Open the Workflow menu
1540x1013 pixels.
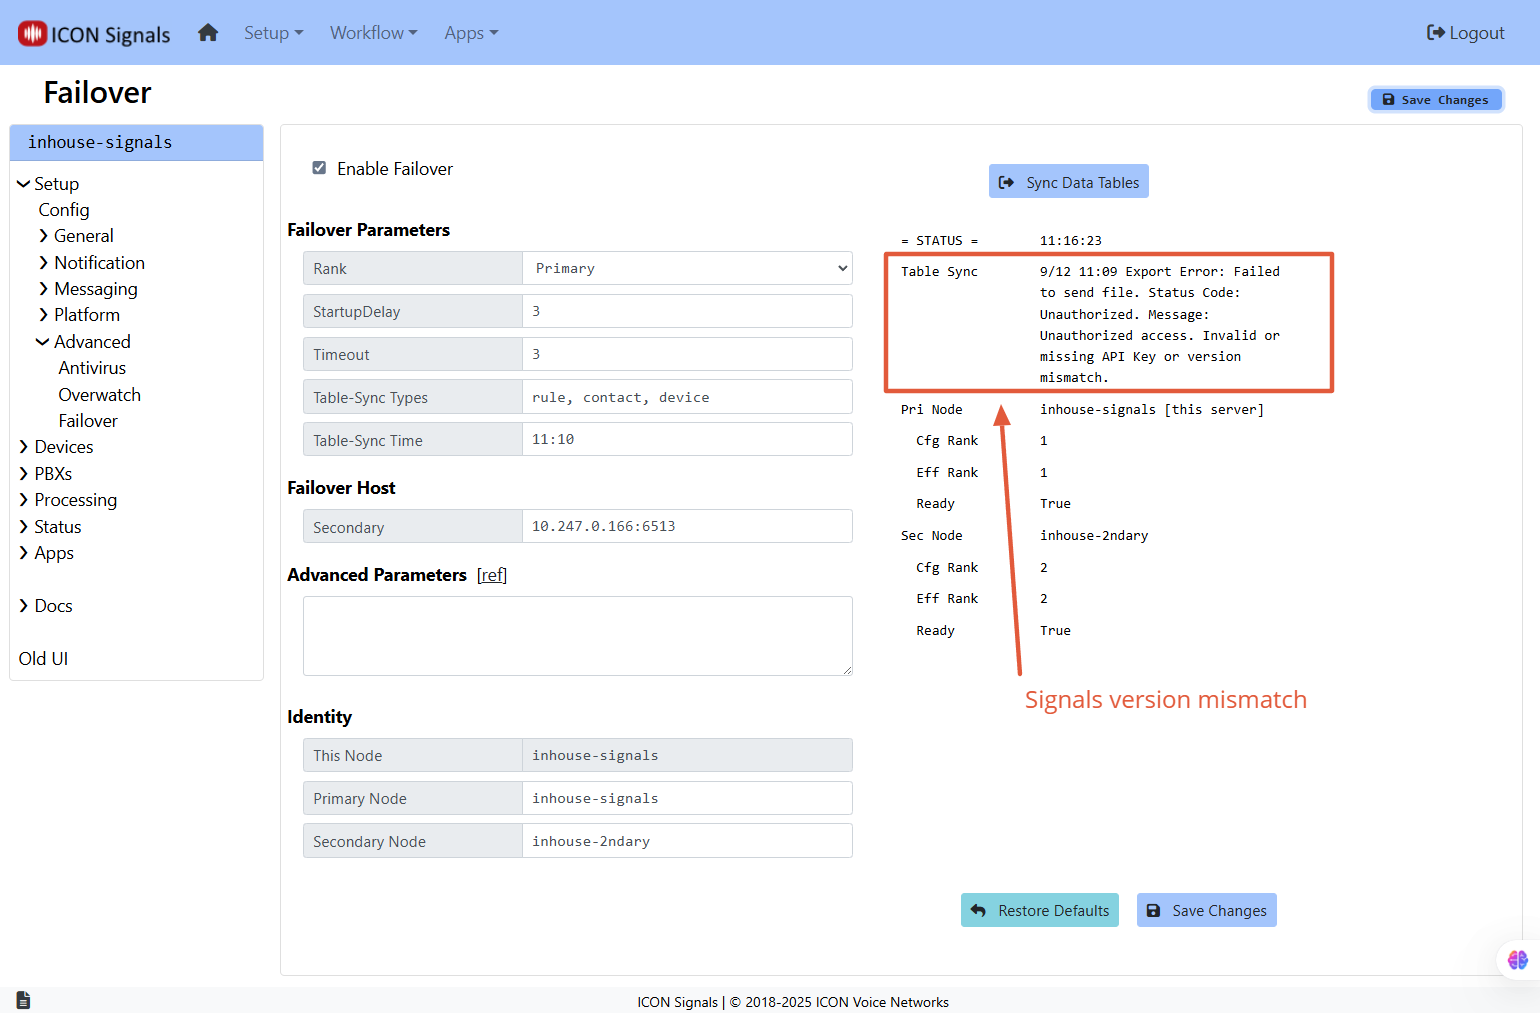pyautogui.click(x=373, y=33)
